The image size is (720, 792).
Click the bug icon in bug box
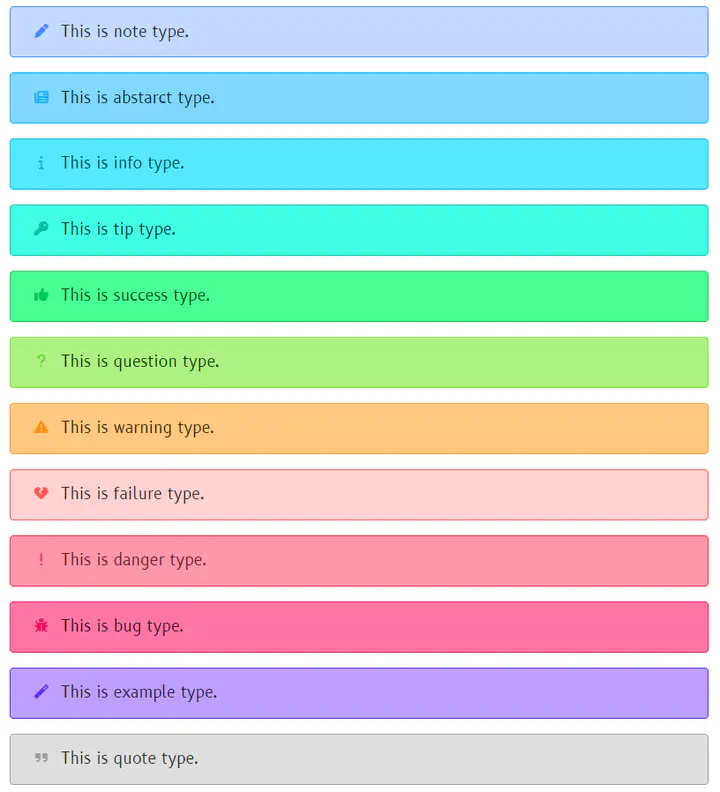tap(41, 626)
